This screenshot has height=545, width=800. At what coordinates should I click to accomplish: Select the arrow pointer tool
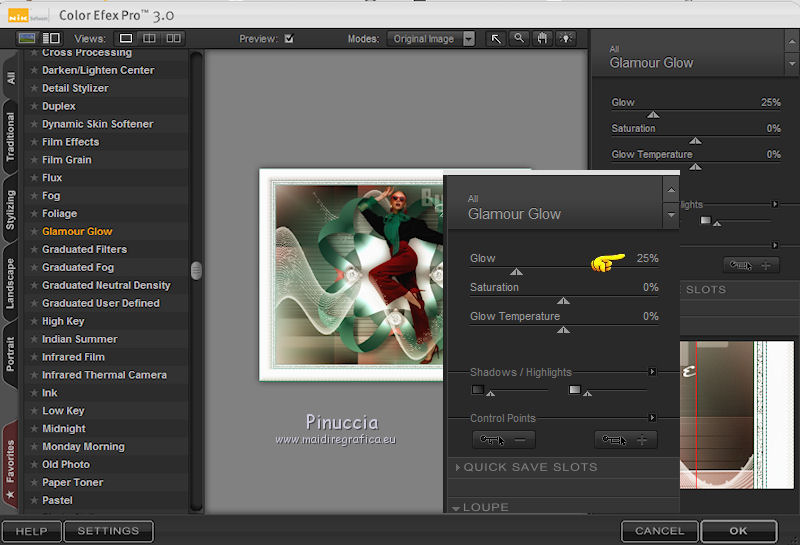tap(496, 39)
